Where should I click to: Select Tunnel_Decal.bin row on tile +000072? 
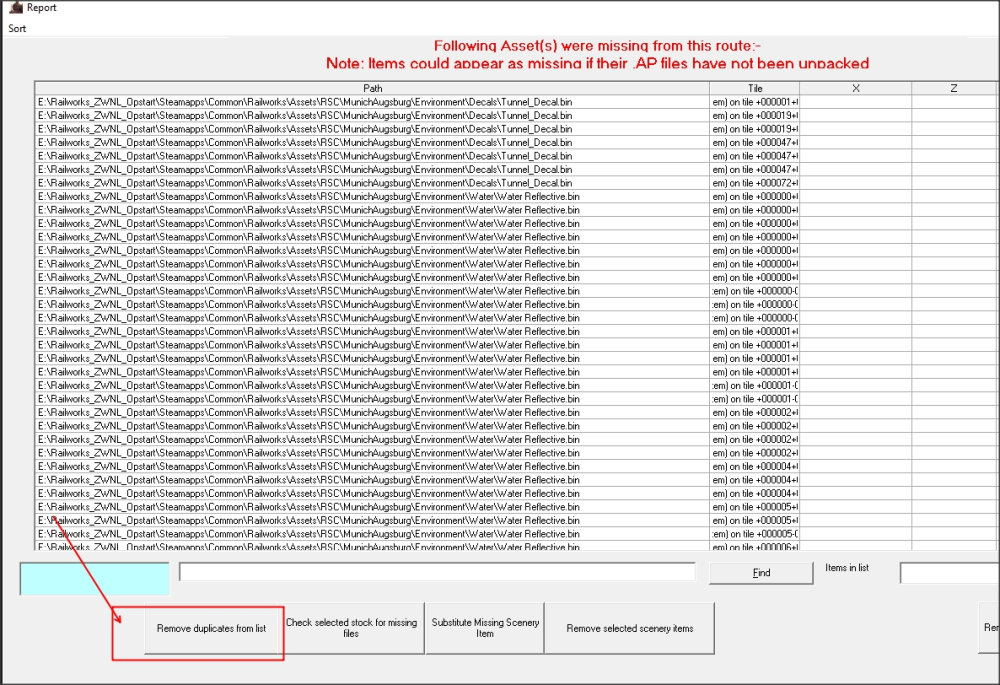pyautogui.click(x=305, y=183)
